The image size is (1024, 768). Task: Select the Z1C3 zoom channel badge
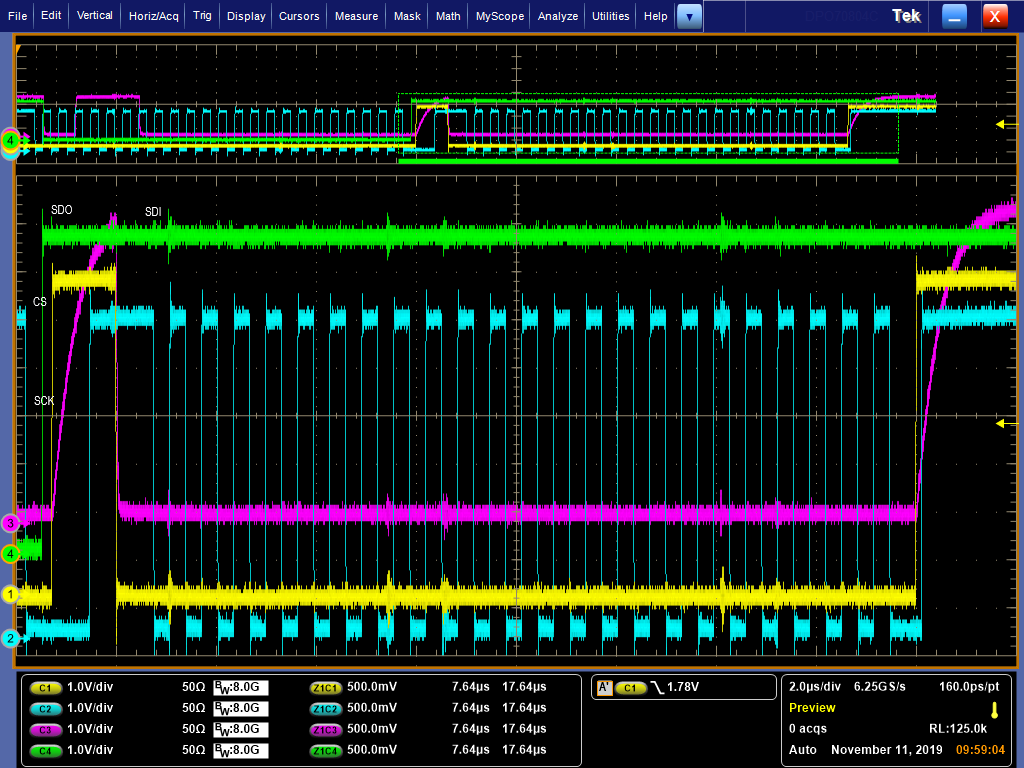pos(326,729)
